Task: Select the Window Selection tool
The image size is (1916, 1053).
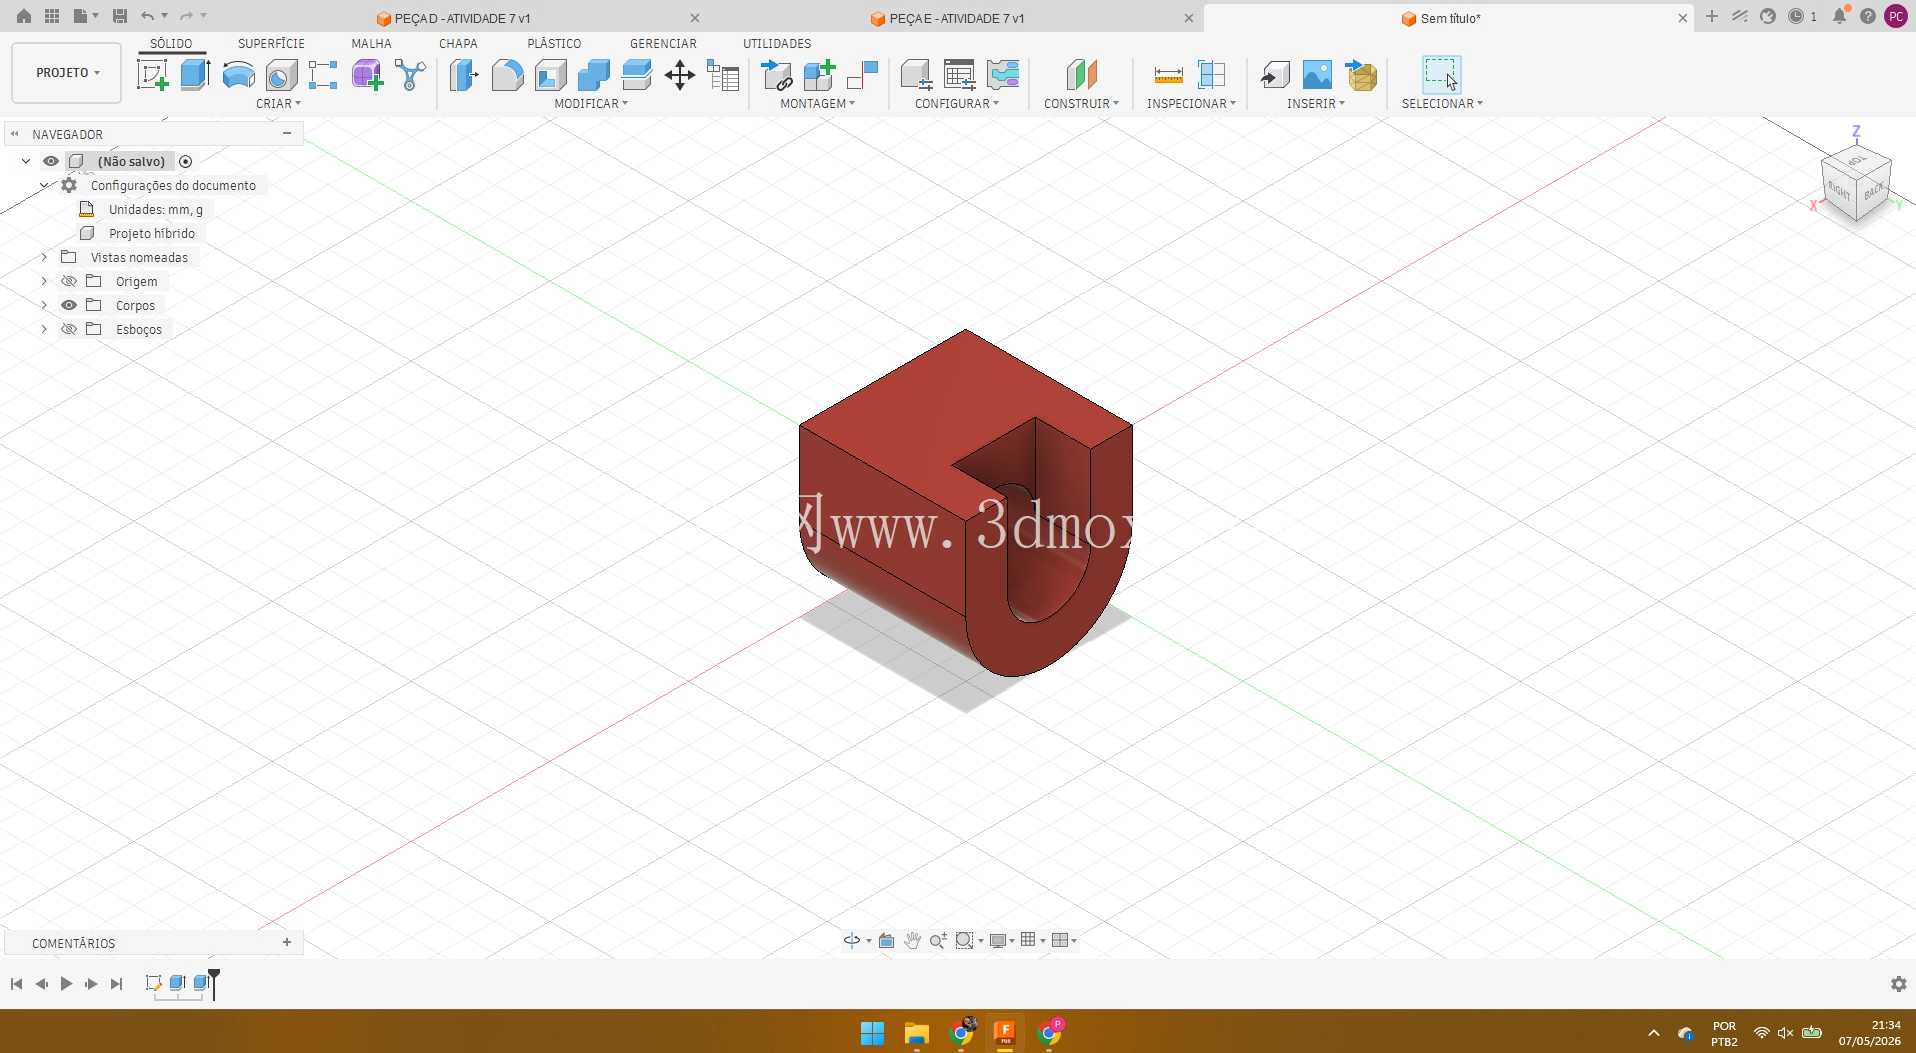Action: (1441, 75)
